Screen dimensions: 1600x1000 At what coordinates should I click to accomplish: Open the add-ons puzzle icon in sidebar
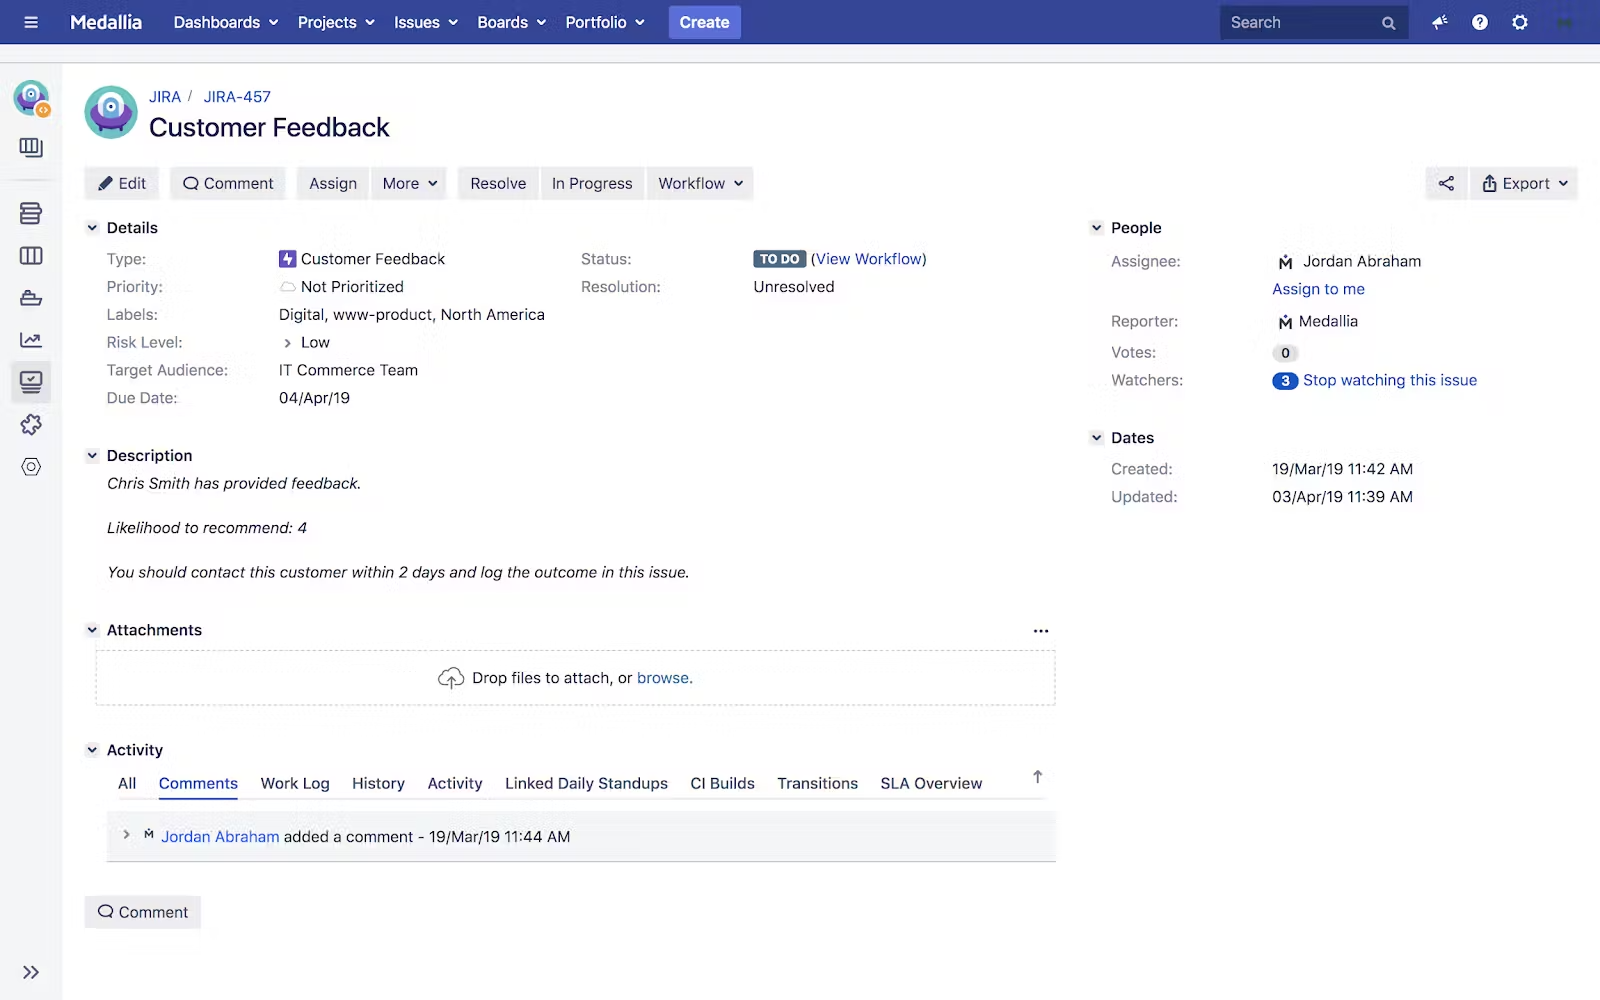[31, 425]
